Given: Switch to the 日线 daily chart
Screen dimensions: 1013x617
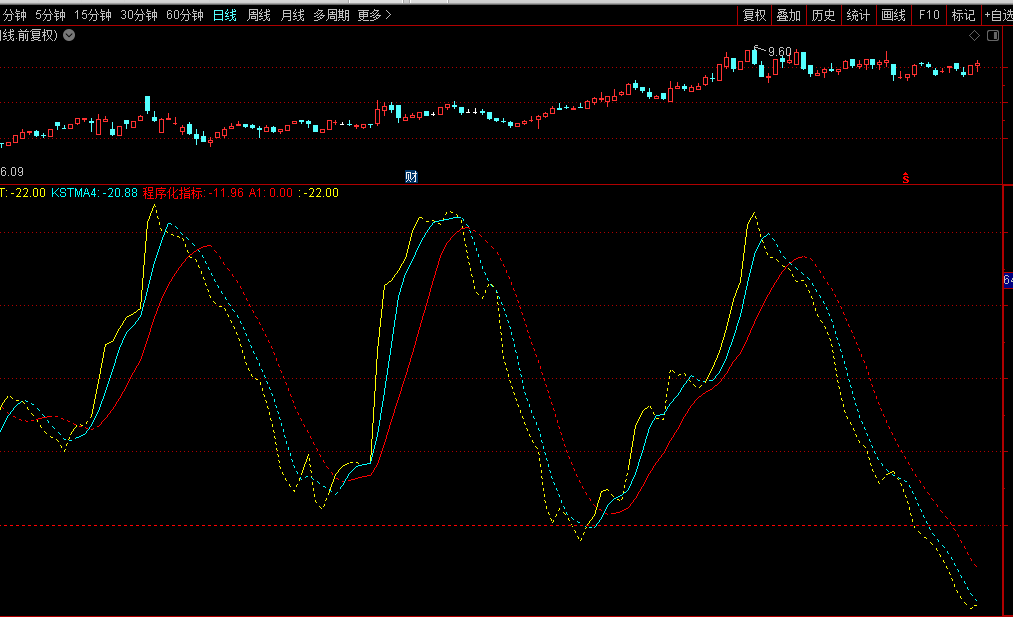Looking at the screenshot, I should pos(225,15).
